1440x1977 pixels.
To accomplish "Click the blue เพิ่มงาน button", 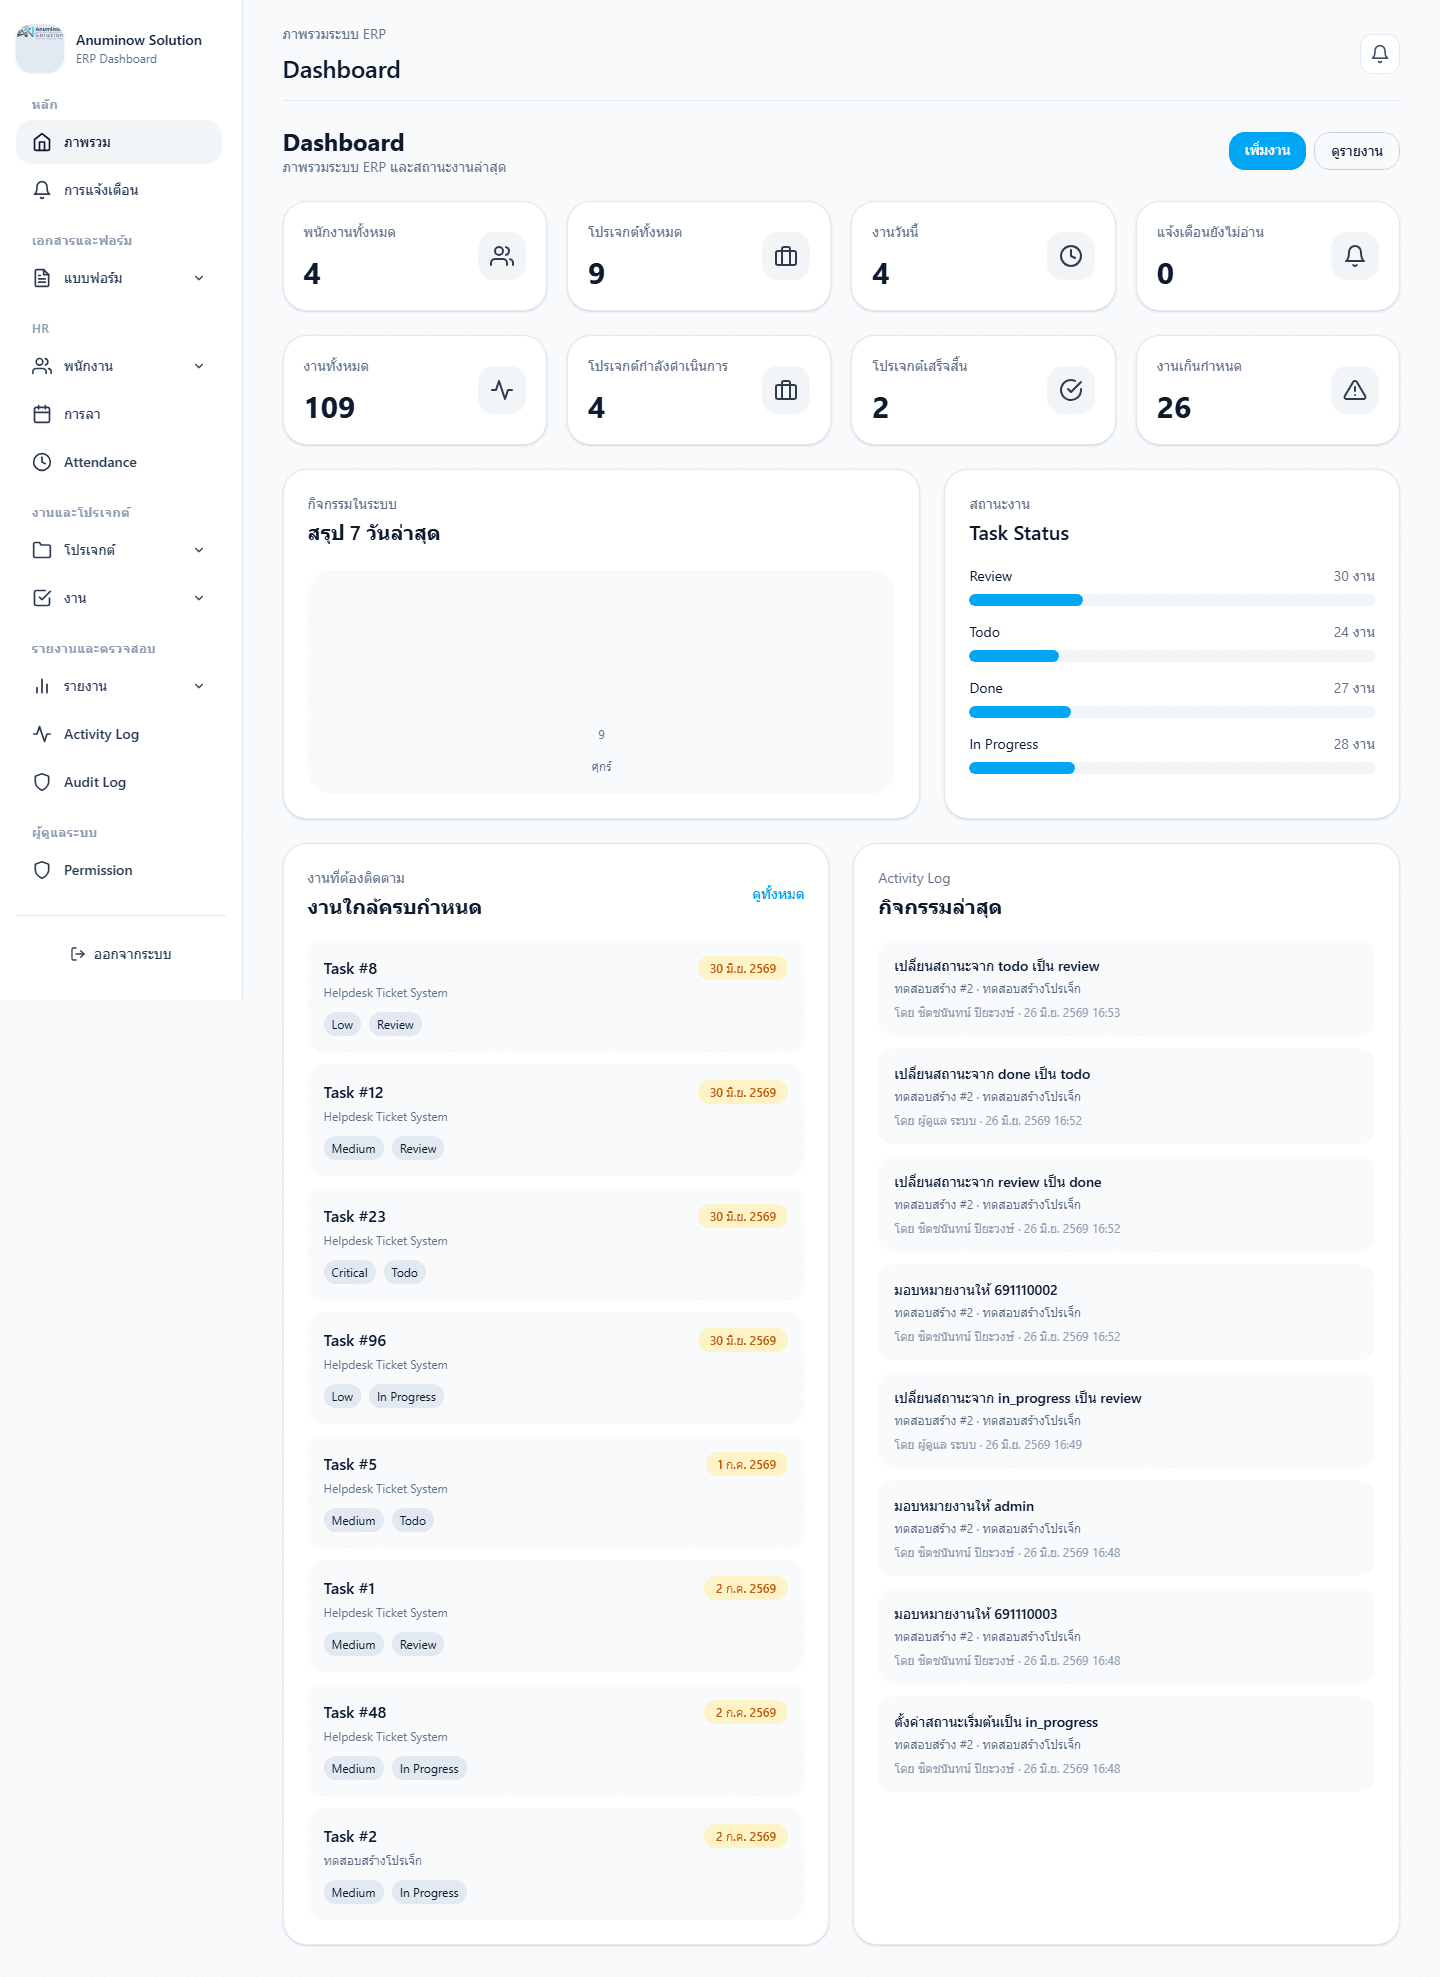I will 1267,151.
